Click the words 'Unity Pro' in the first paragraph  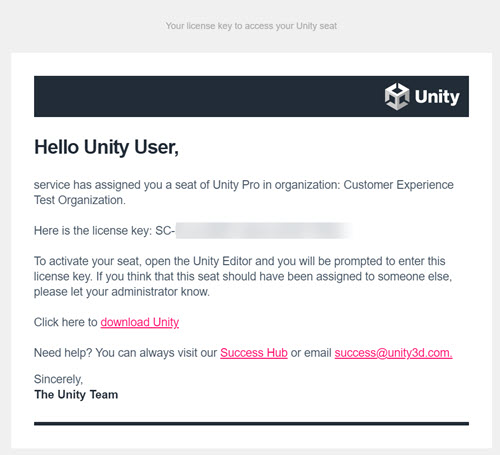236,185
